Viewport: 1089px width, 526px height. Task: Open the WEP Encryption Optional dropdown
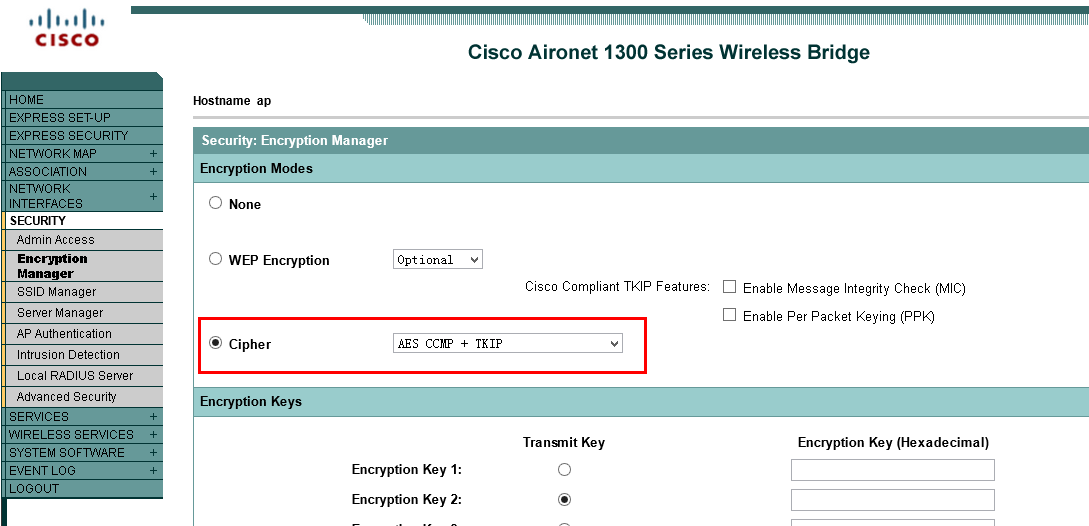pos(438,260)
